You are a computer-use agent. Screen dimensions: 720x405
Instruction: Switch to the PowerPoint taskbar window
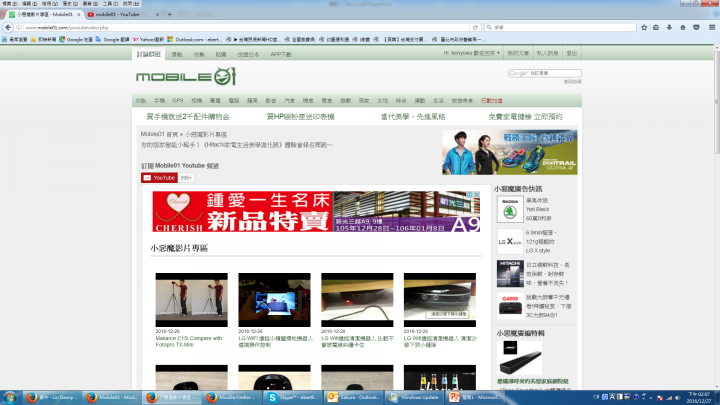click(x=474, y=398)
